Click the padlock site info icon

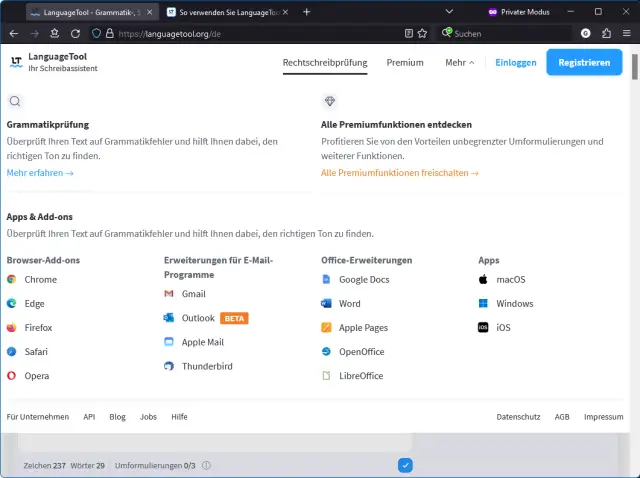point(109,33)
